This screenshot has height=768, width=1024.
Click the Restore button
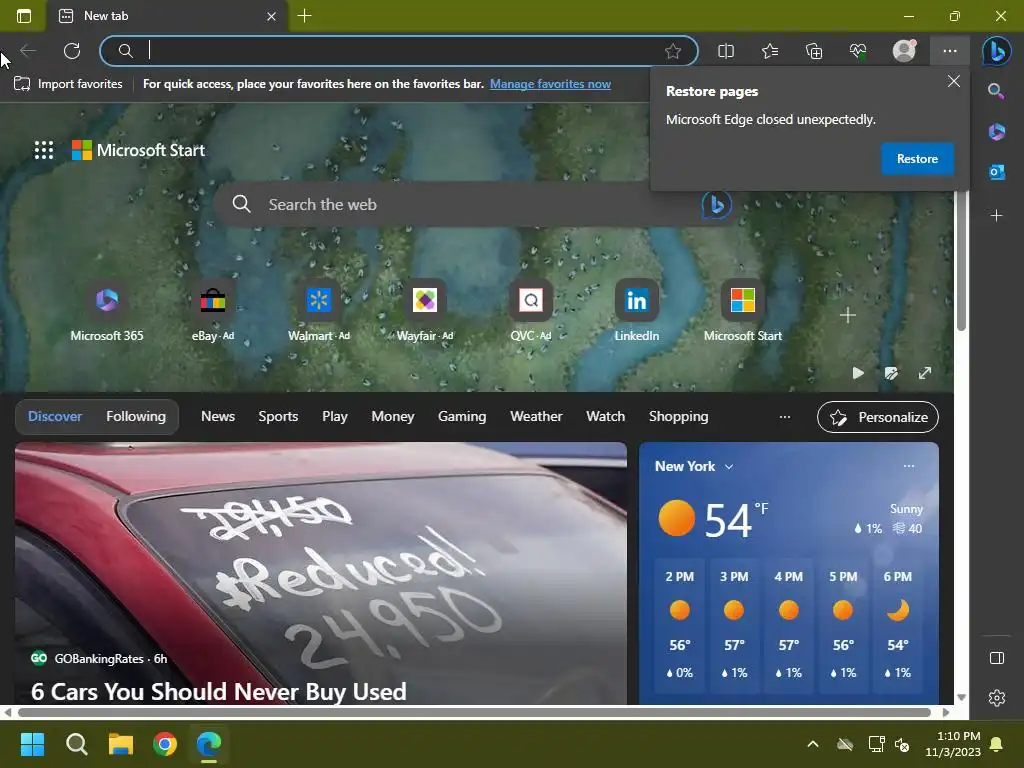tap(917, 159)
